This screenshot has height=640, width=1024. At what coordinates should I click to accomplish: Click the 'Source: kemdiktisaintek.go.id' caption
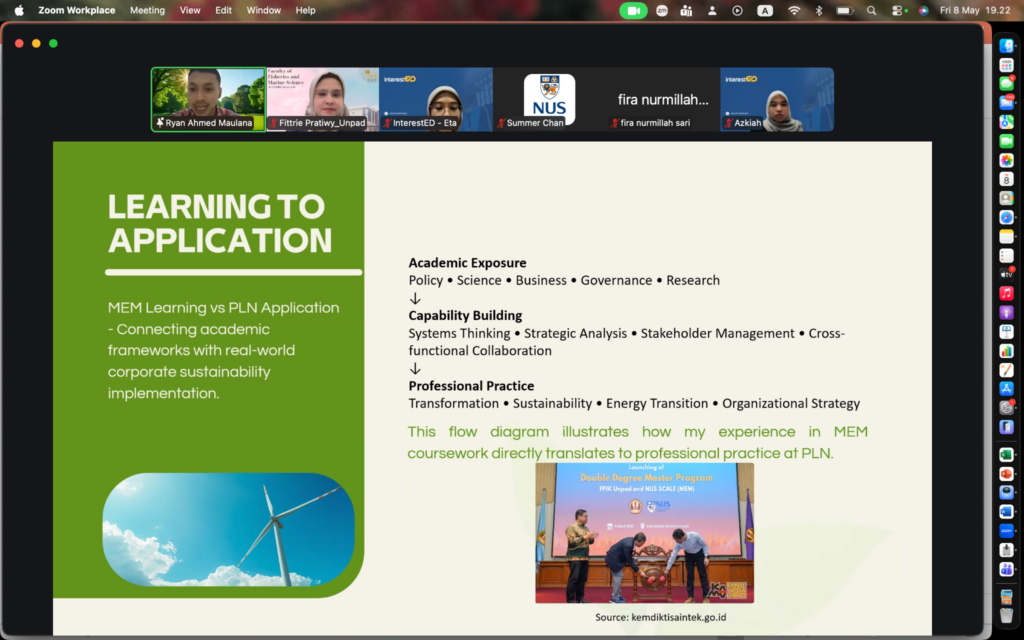(660, 617)
